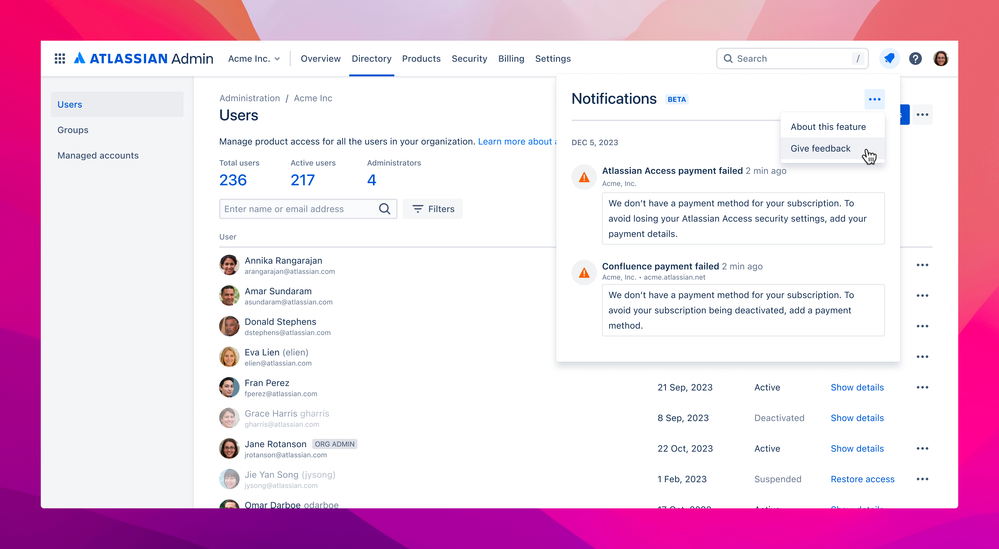Screen dimensions: 999x549
Task: Click the ORG ADMIN badge
Action: tap(334, 444)
